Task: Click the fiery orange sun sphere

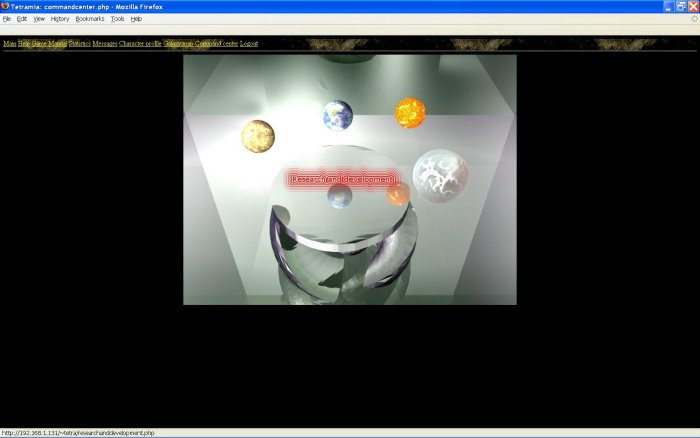Action: [410, 112]
